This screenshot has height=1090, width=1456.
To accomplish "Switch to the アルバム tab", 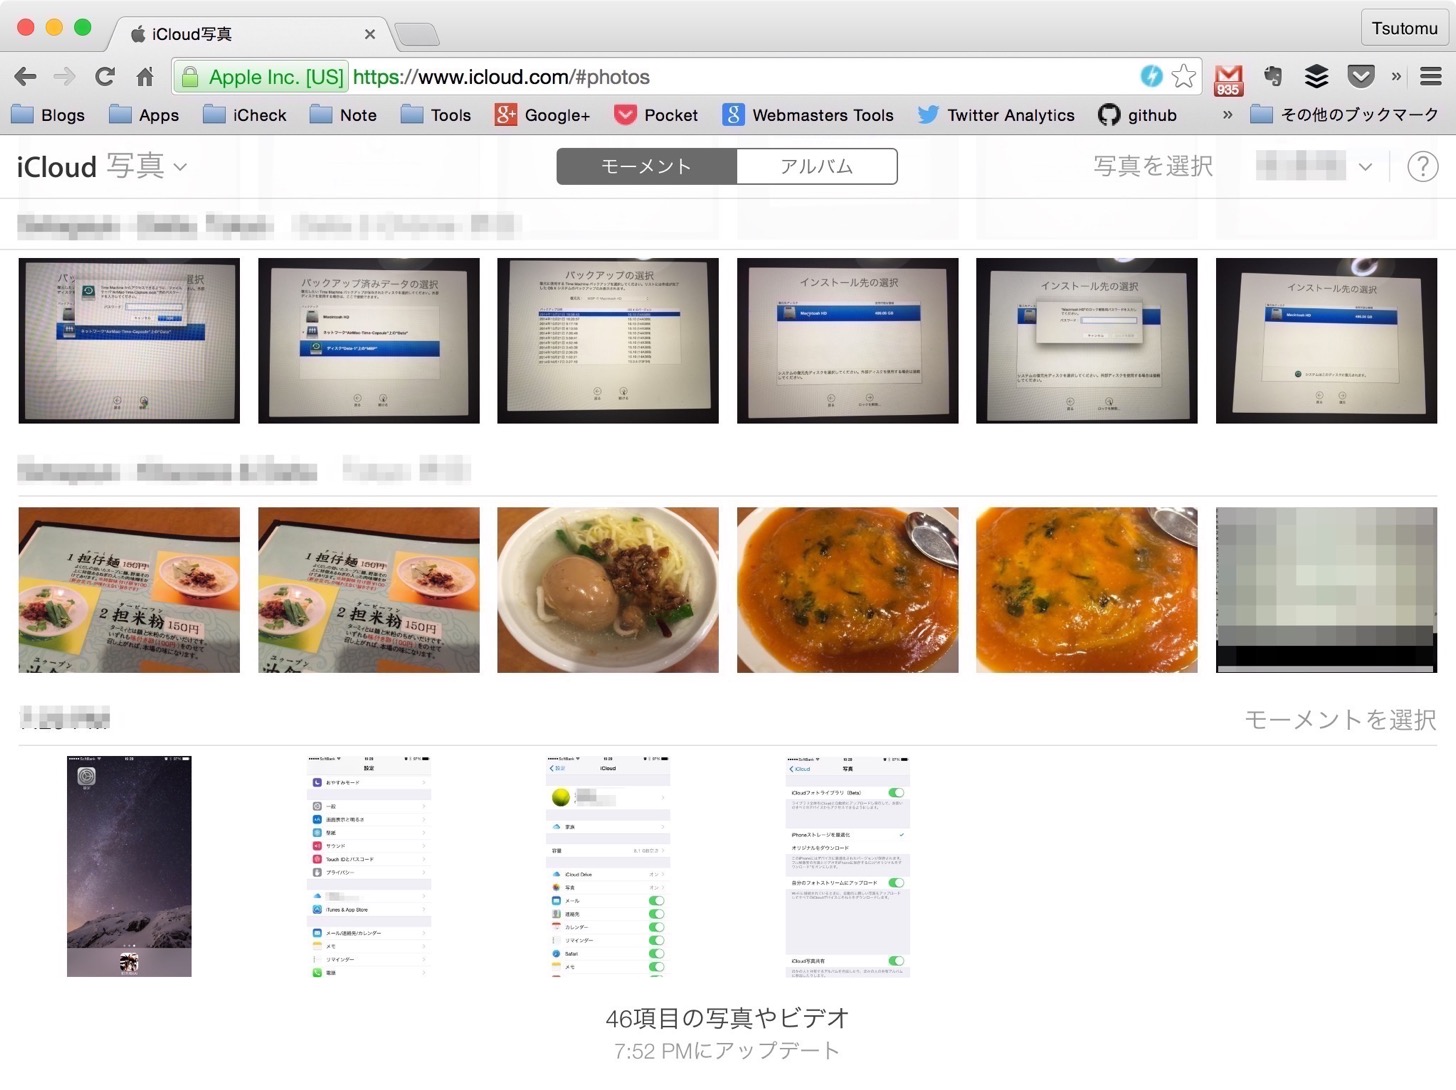I will point(817,166).
